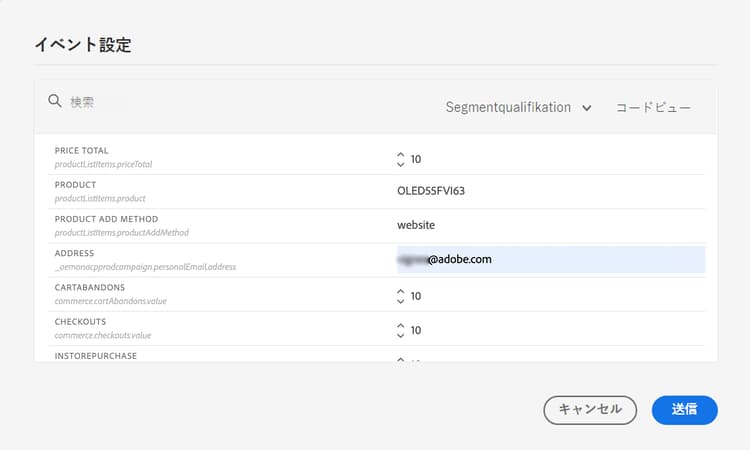750x450 pixels.
Task: Select the PRODUCT row label
Action: (75, 185)
